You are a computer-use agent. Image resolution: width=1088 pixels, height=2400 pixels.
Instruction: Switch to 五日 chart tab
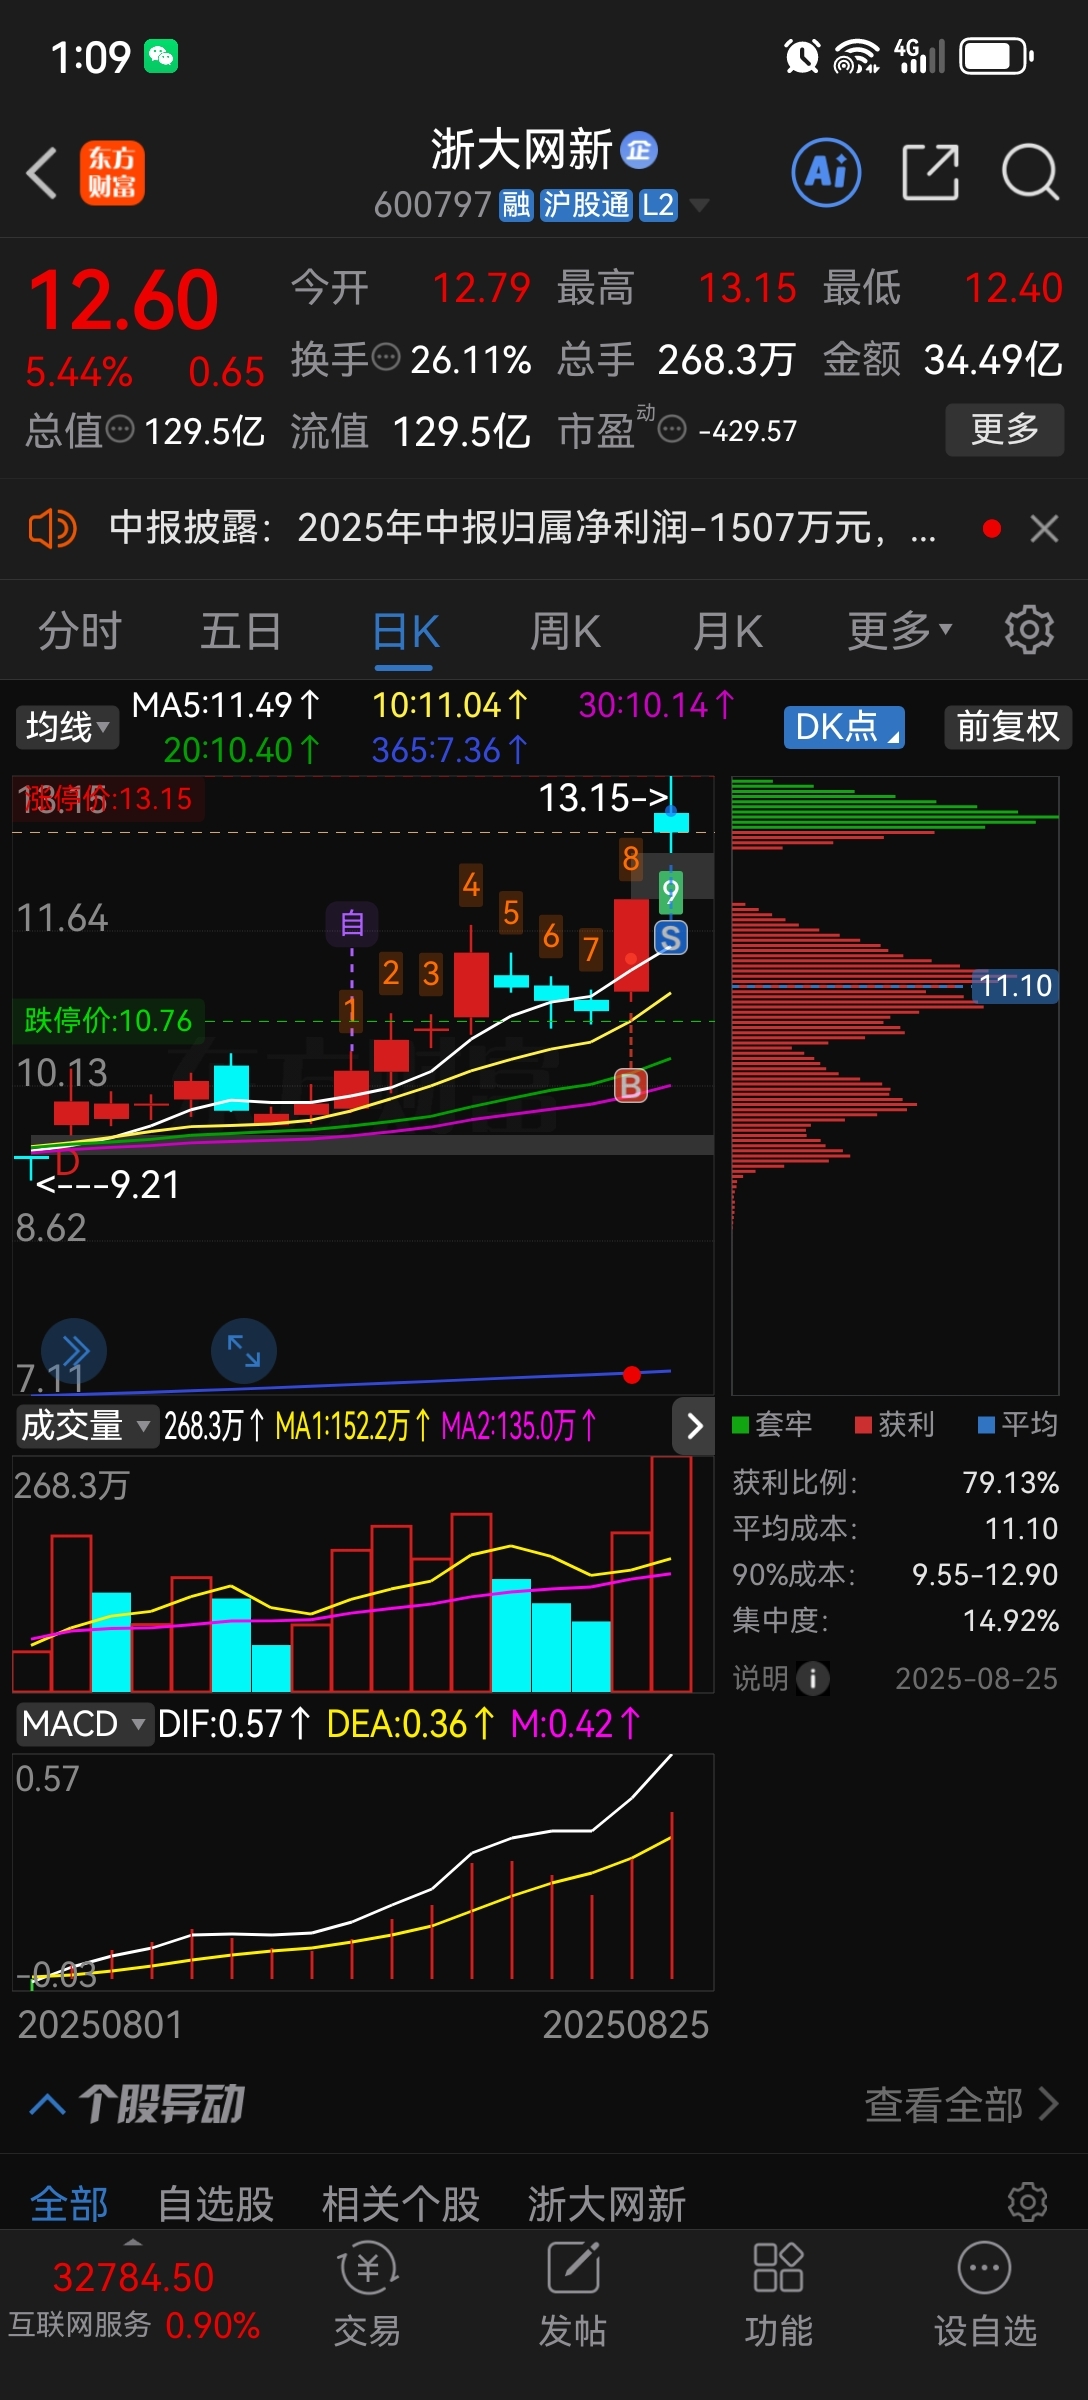click(x=241, y=632)
